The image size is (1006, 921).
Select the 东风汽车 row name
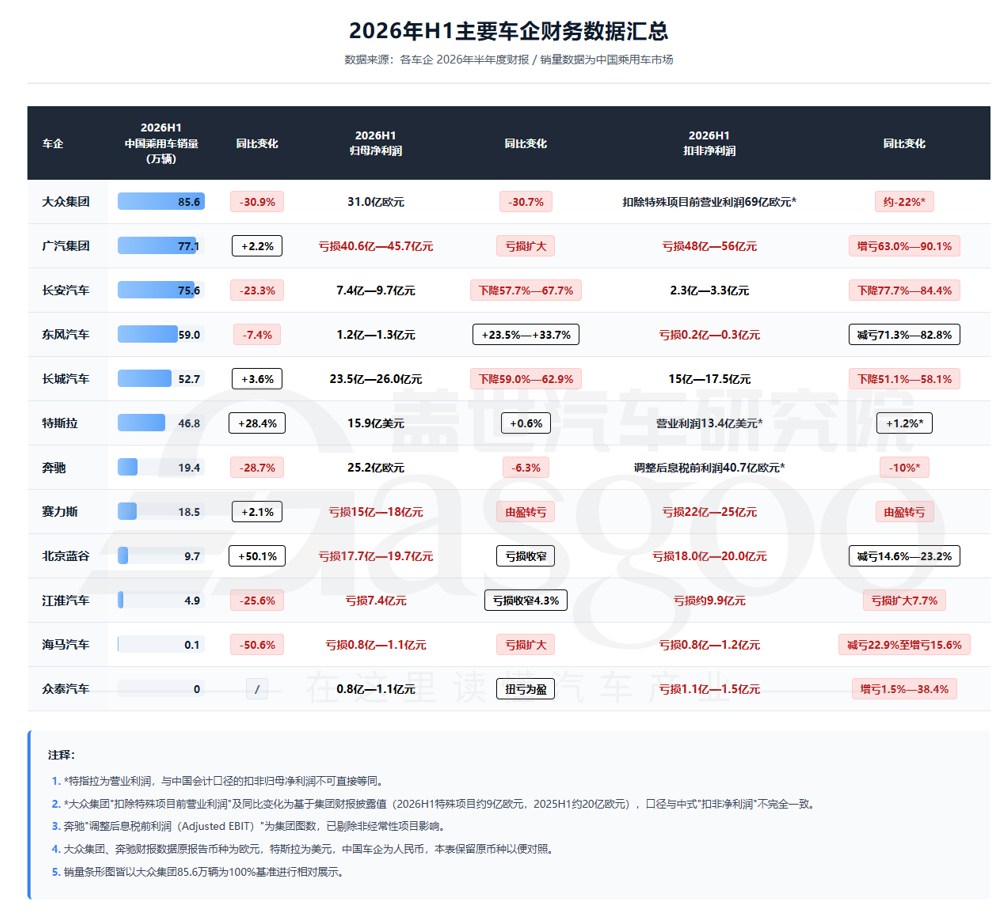point(65,334)
